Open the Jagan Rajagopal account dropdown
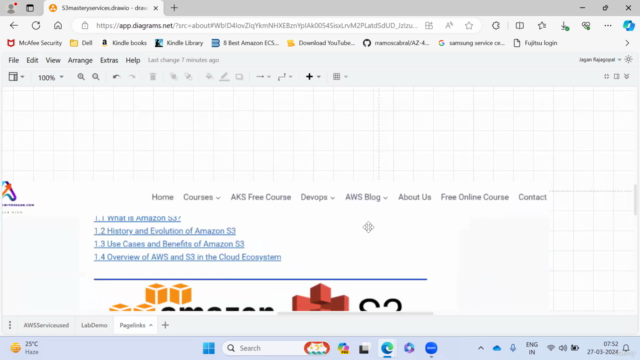Image resolution: width=640 pixels, height=360 pixels. (x=600, y=60)
